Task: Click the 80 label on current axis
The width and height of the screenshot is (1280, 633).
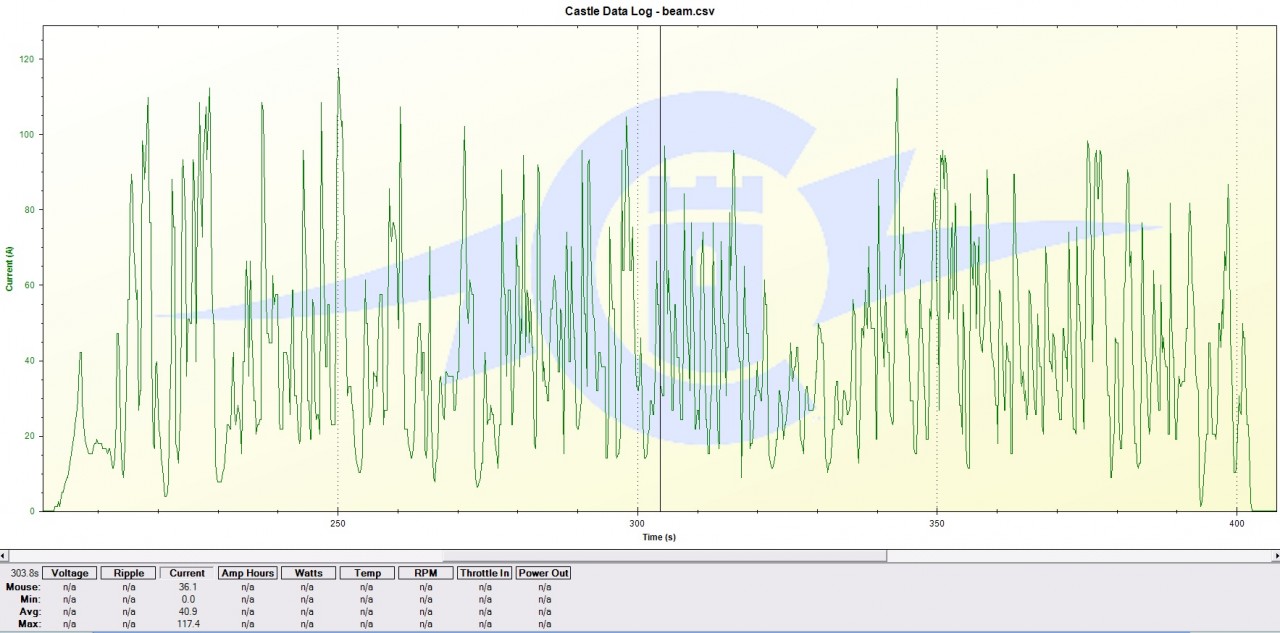Action: pyautogui.click(x=29, y=210)
